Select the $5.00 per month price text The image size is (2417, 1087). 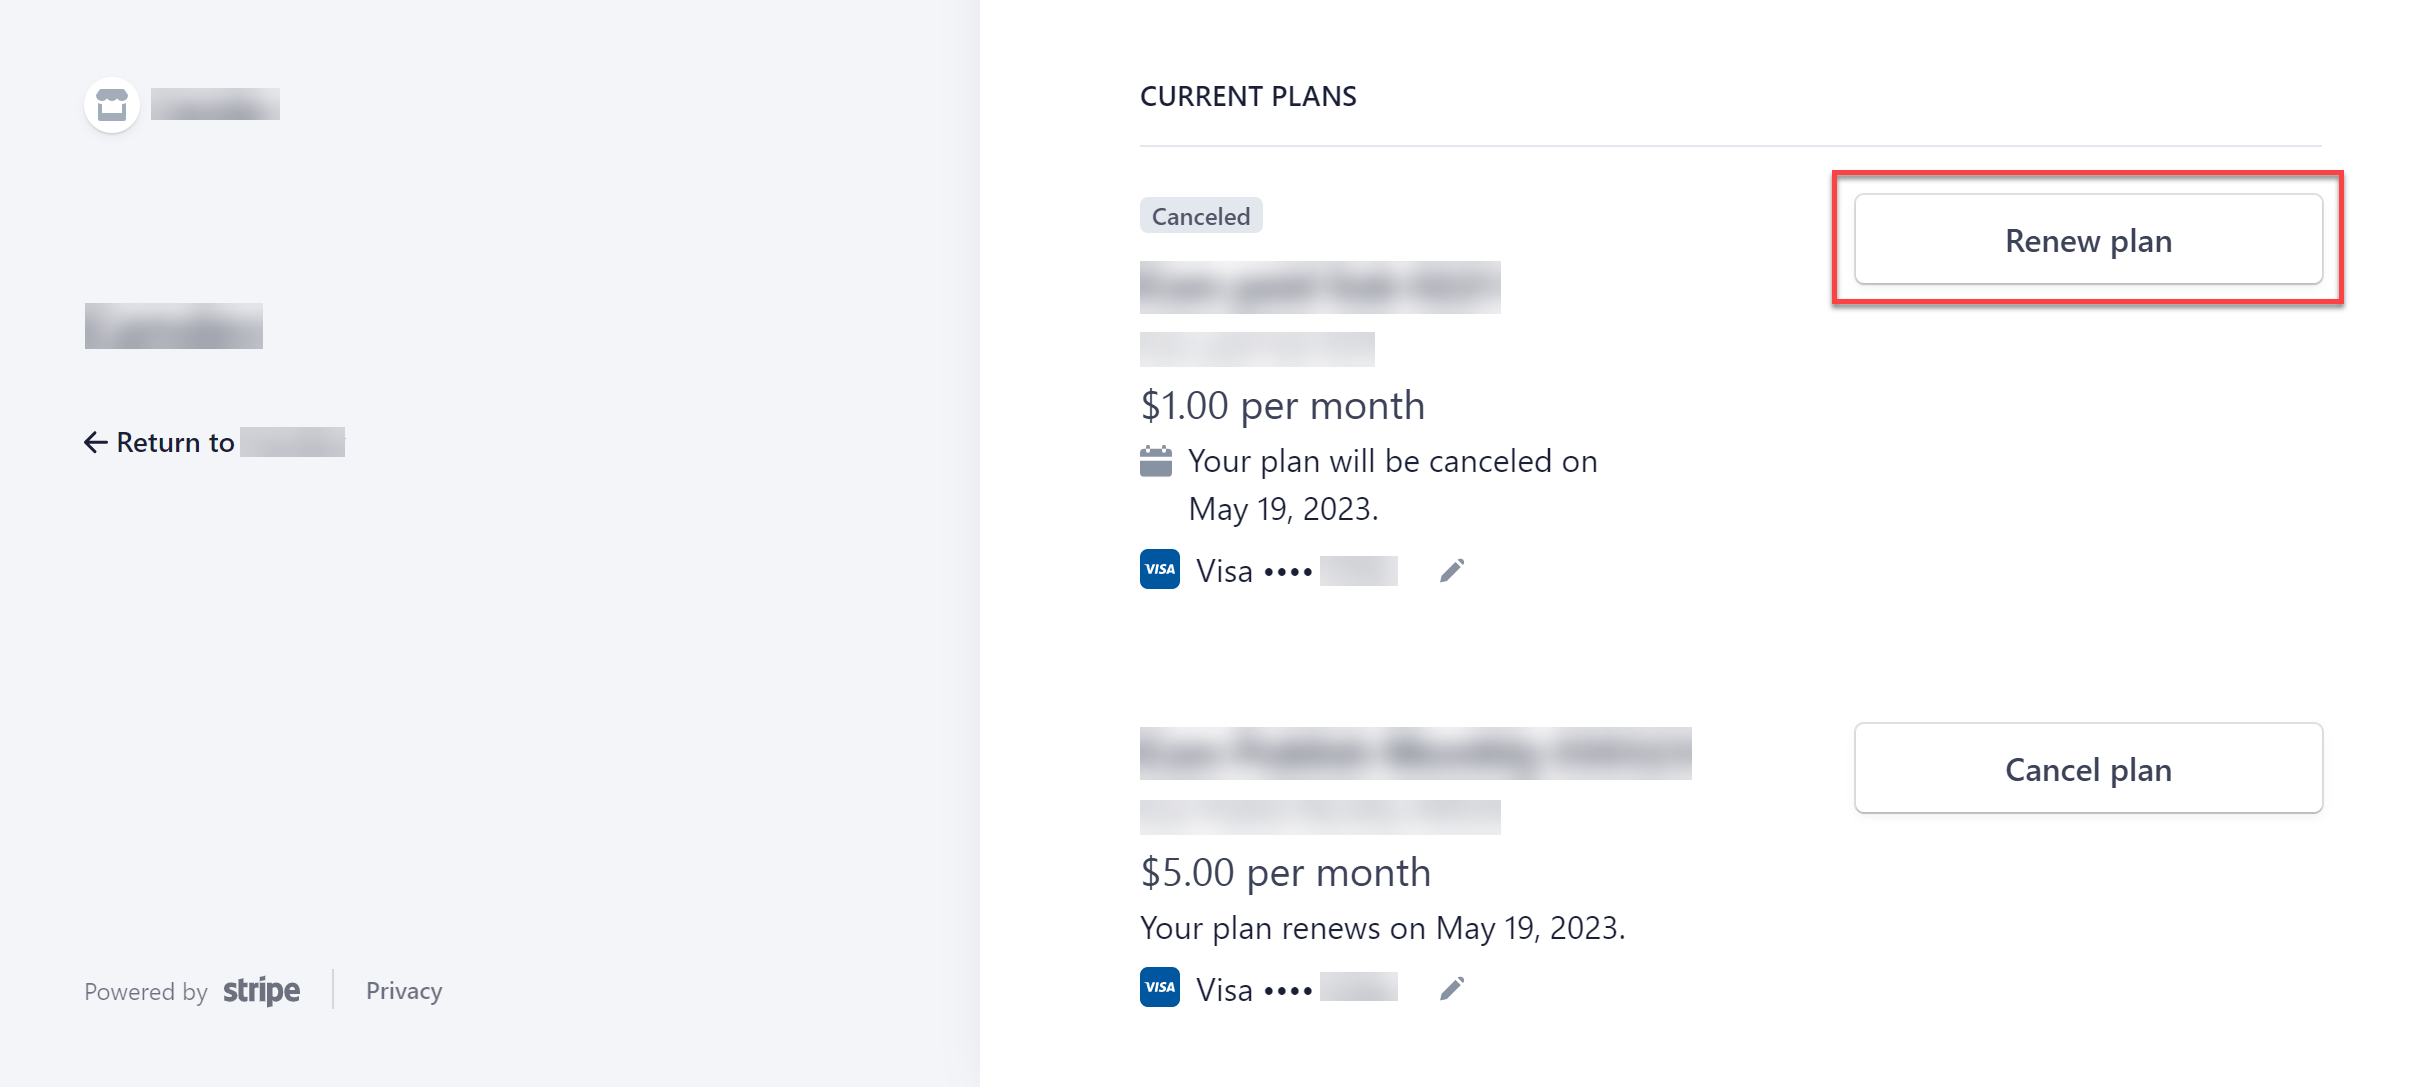tap(1286, 873)
